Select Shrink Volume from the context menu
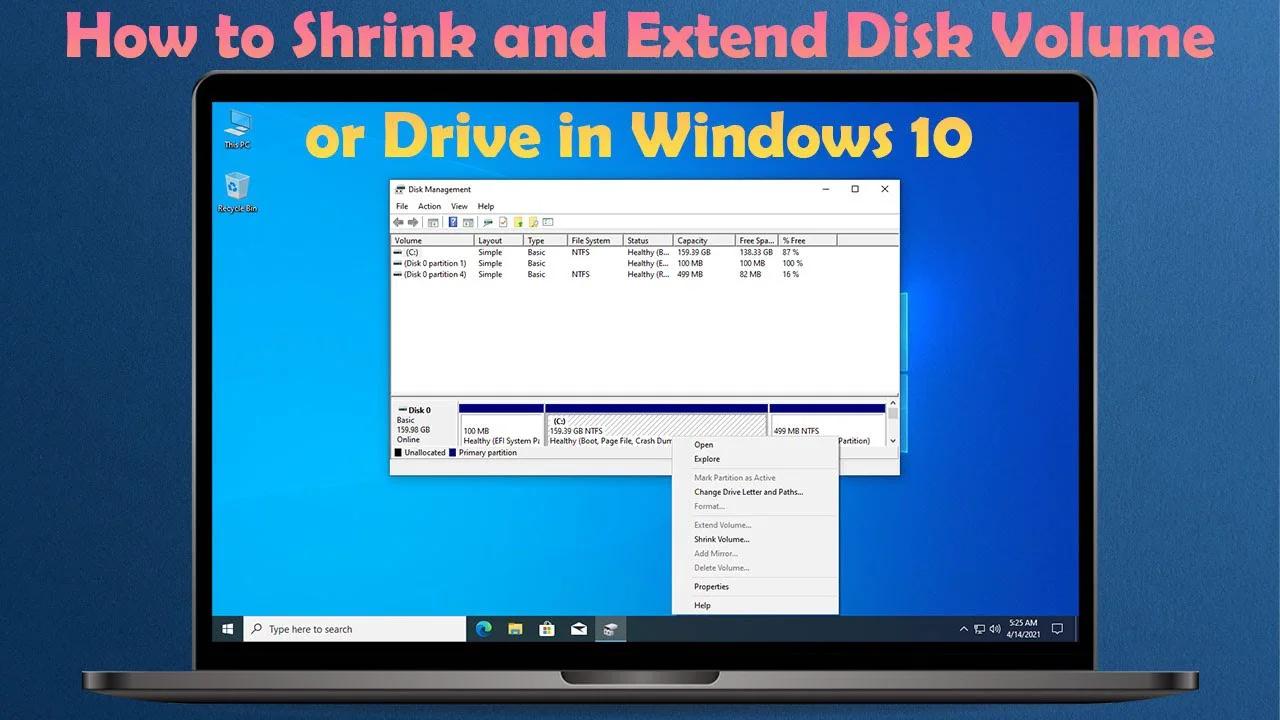 tap(722, 539)
